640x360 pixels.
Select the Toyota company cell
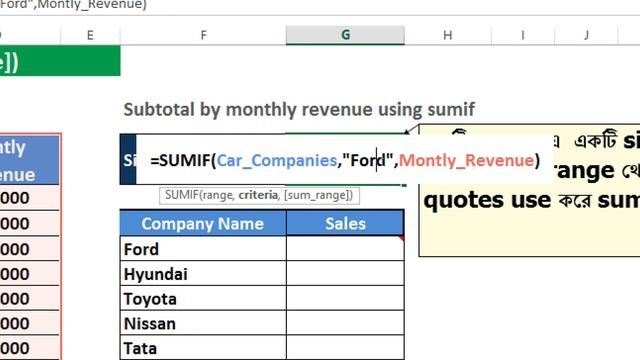pyautogui.click(x=203, y=298)
